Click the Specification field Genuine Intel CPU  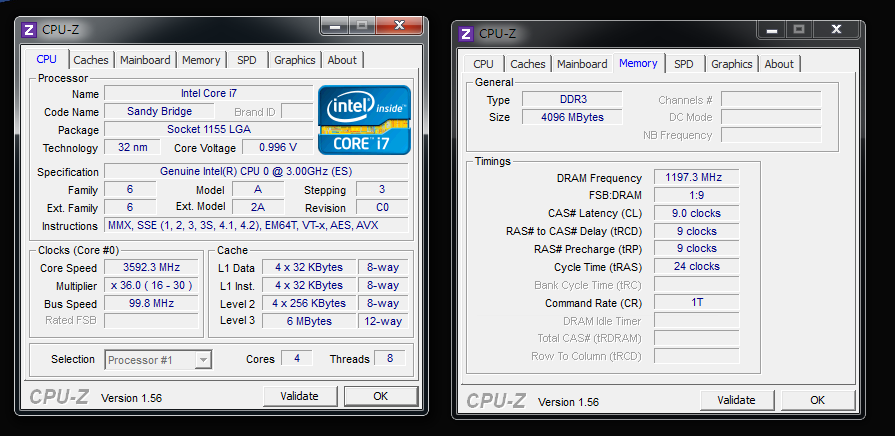coord(256,171)
